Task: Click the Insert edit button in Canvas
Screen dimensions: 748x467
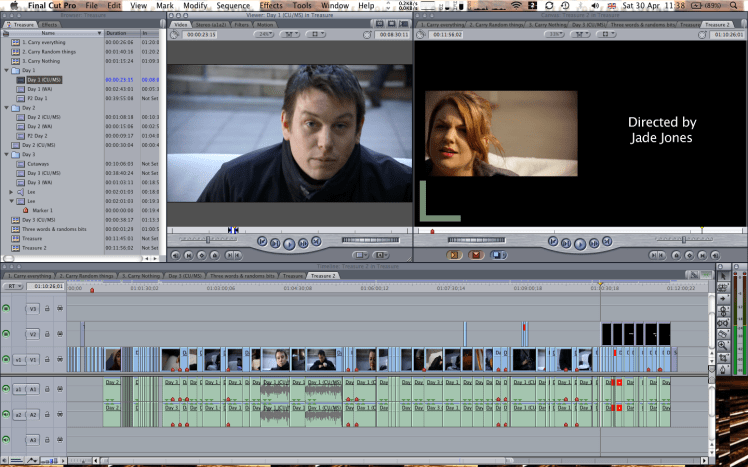Action: point(453,254)
